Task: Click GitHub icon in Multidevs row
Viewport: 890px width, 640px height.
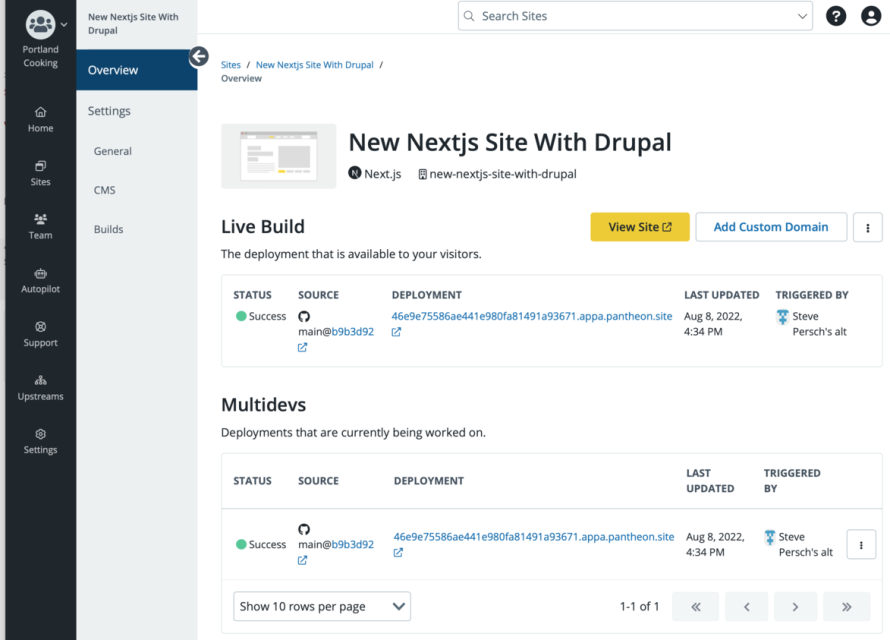Action: pyautogui.click(x=304, y=529)
